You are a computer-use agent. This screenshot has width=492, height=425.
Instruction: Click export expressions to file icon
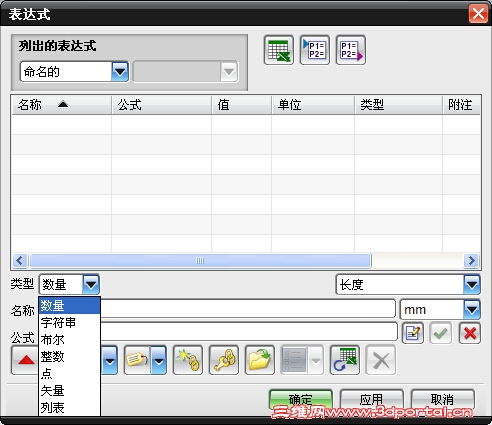point(351,50)
